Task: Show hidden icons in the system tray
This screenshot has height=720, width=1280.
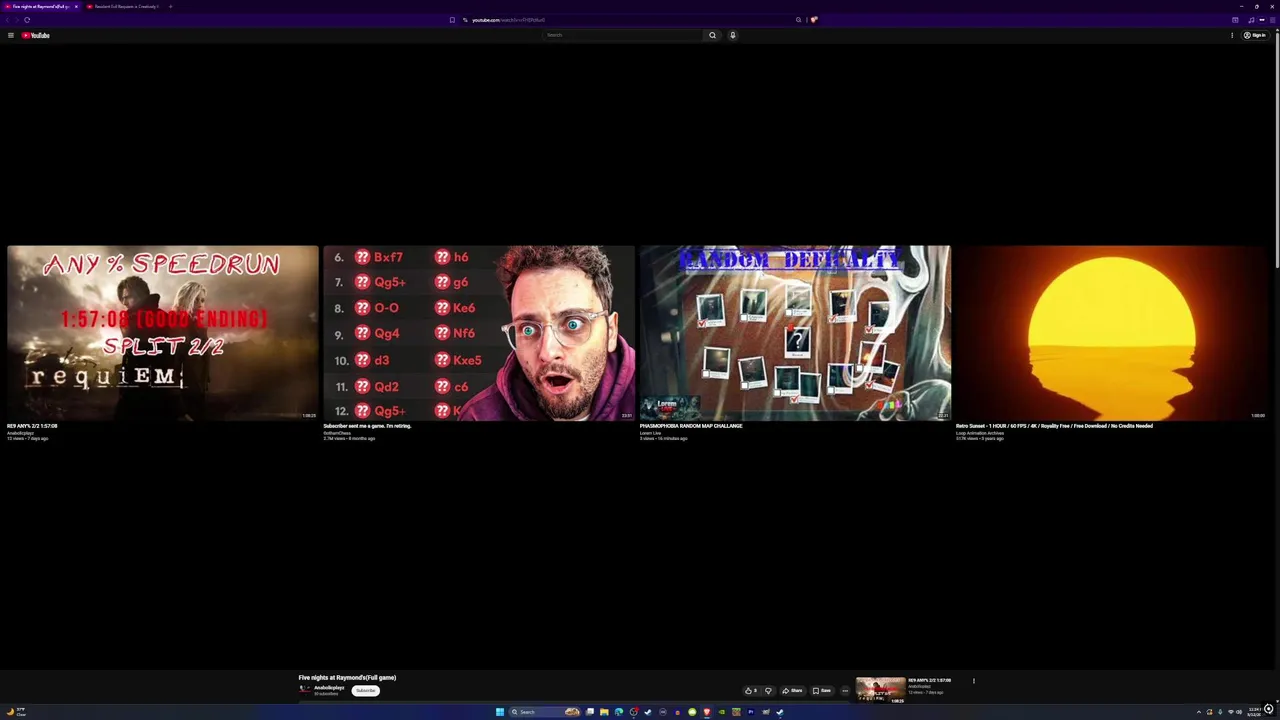Action: 1199,712
